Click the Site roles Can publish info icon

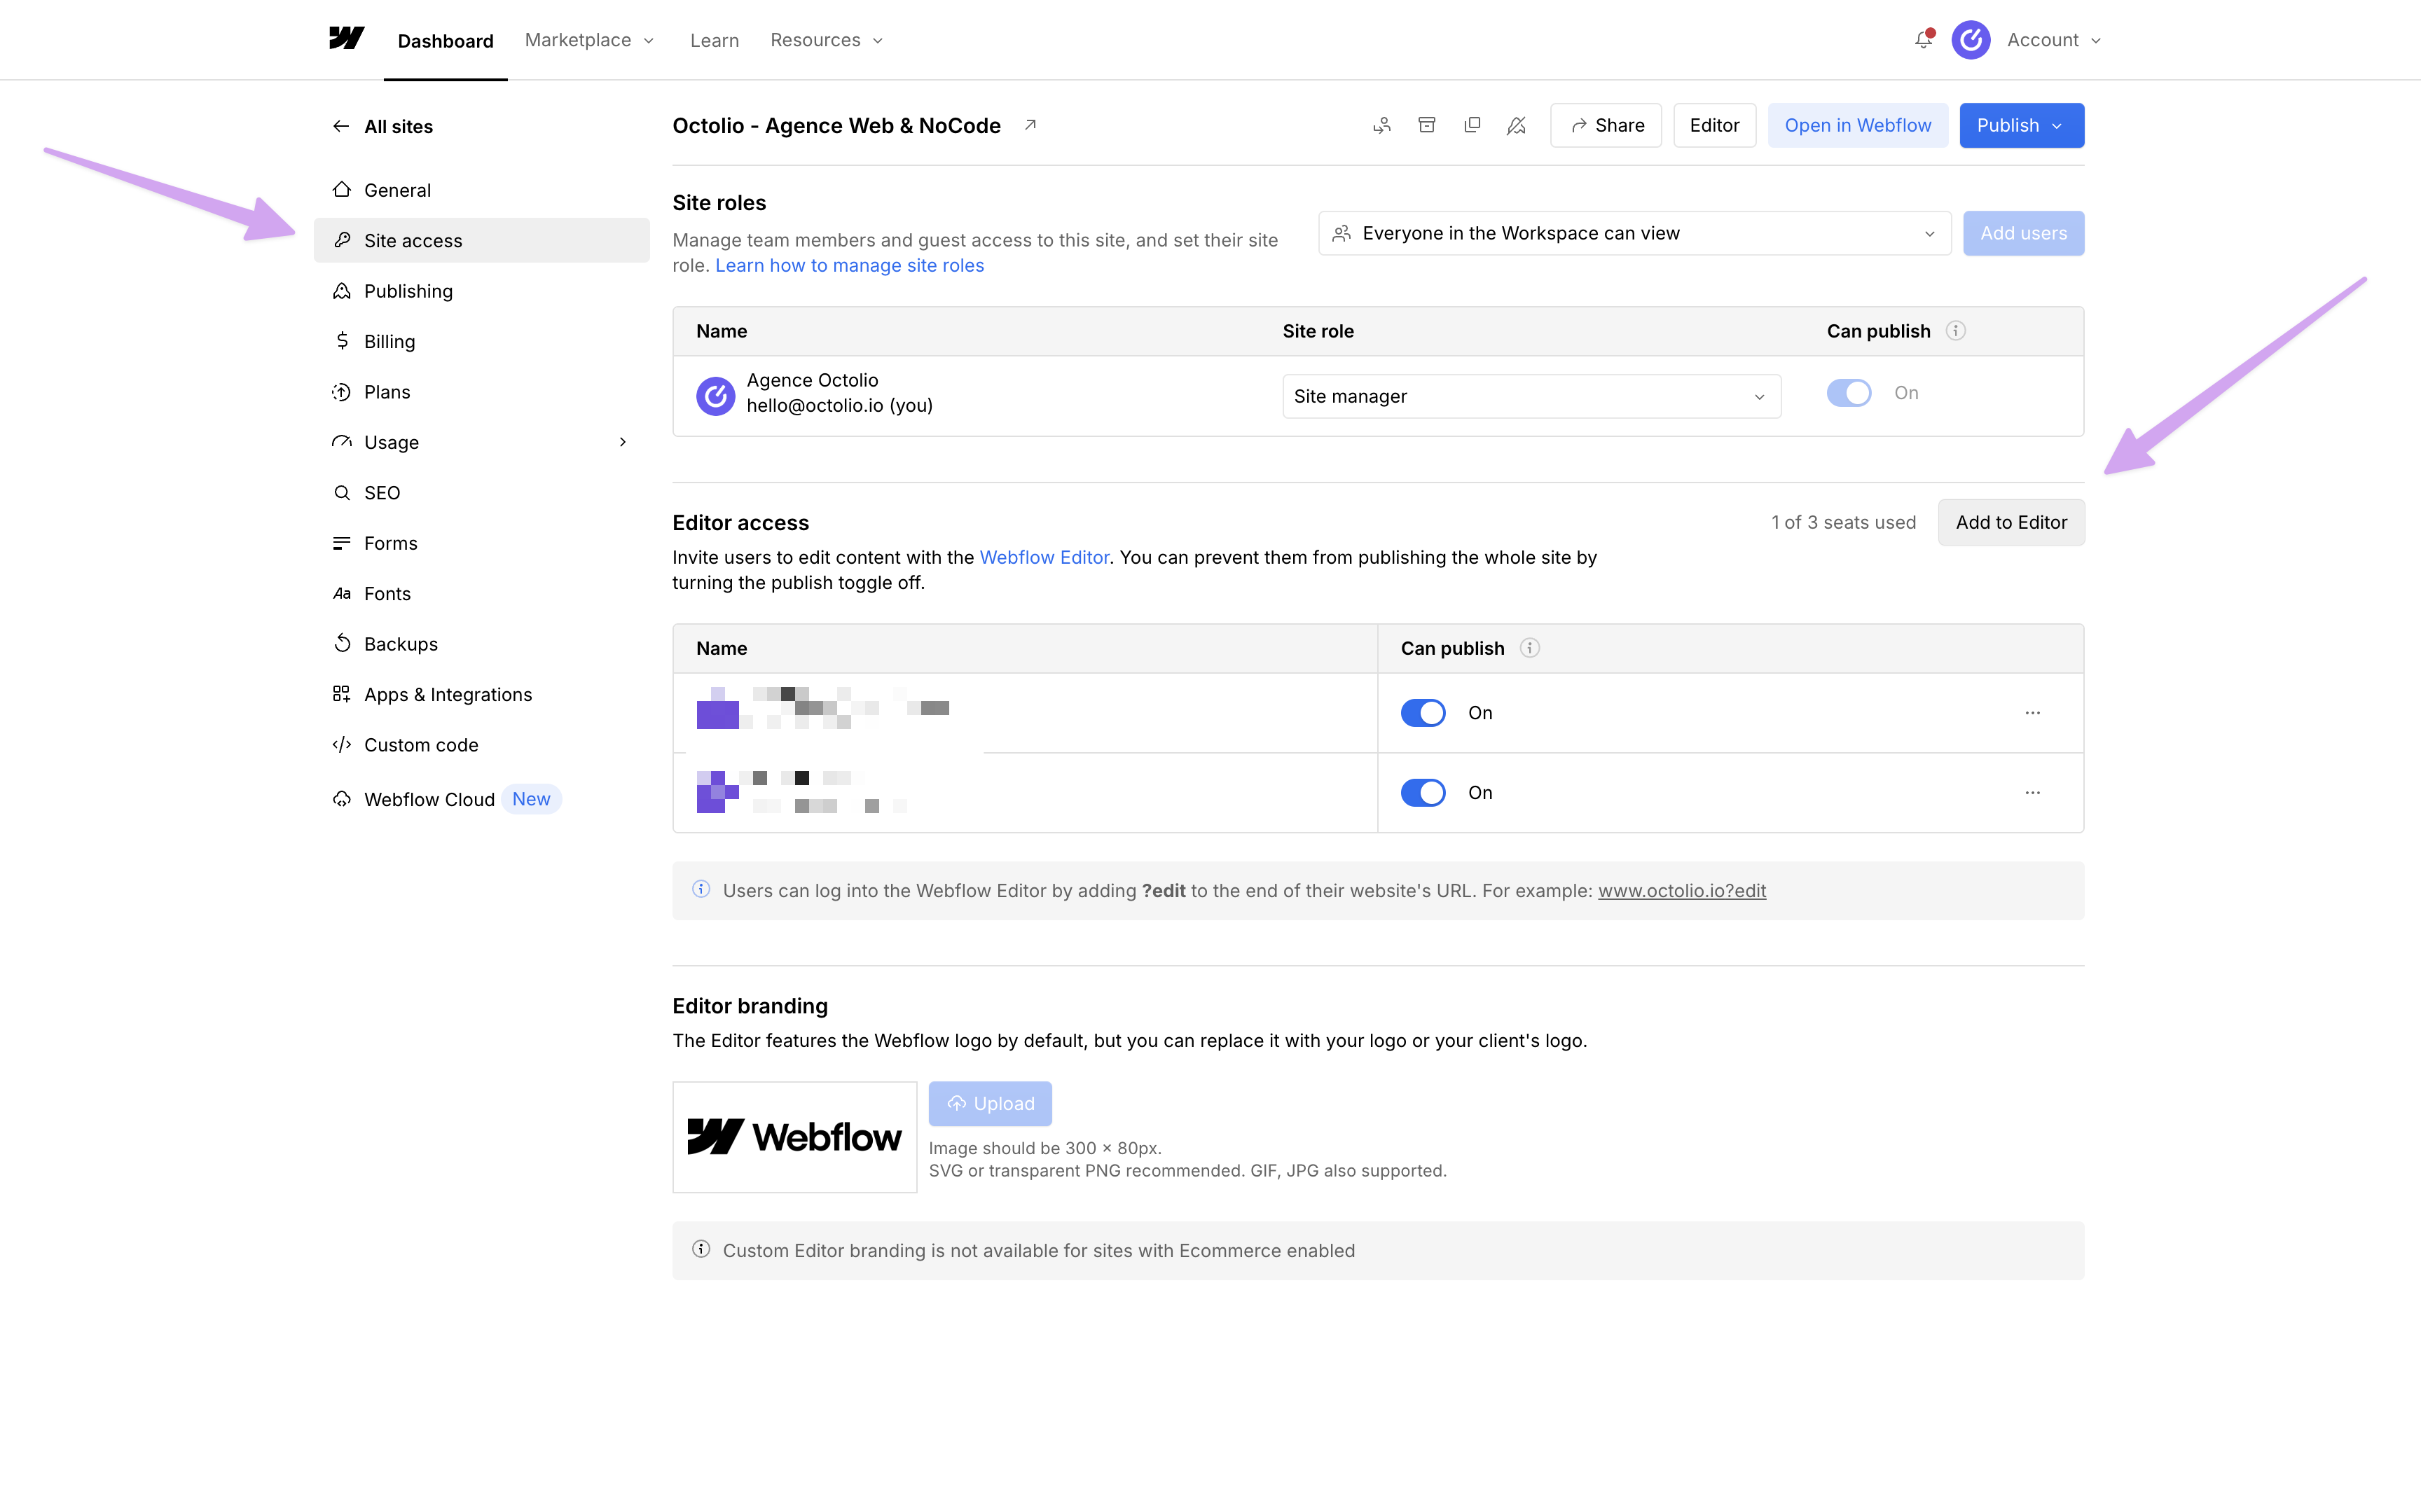(1956, 331)
